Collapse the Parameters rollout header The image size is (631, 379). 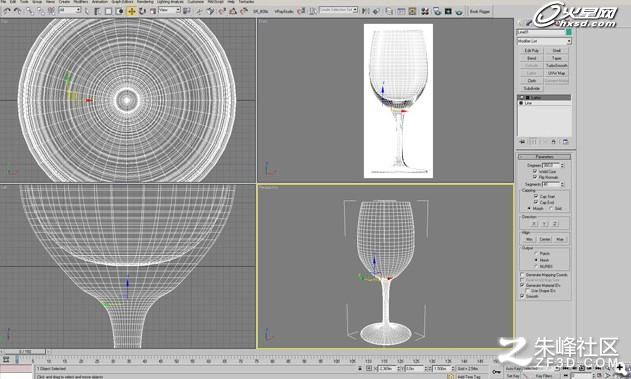544,157
